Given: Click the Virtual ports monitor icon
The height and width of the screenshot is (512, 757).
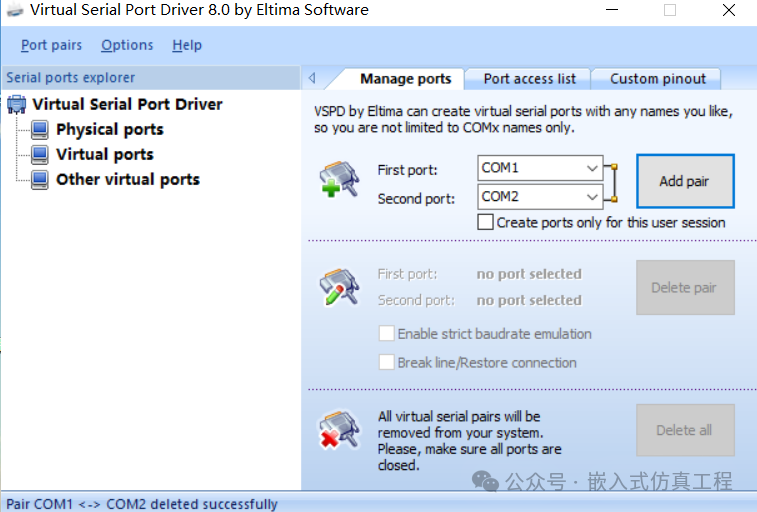Looking at the screenshot, I should pyautogui.click(x=40, y=154).
